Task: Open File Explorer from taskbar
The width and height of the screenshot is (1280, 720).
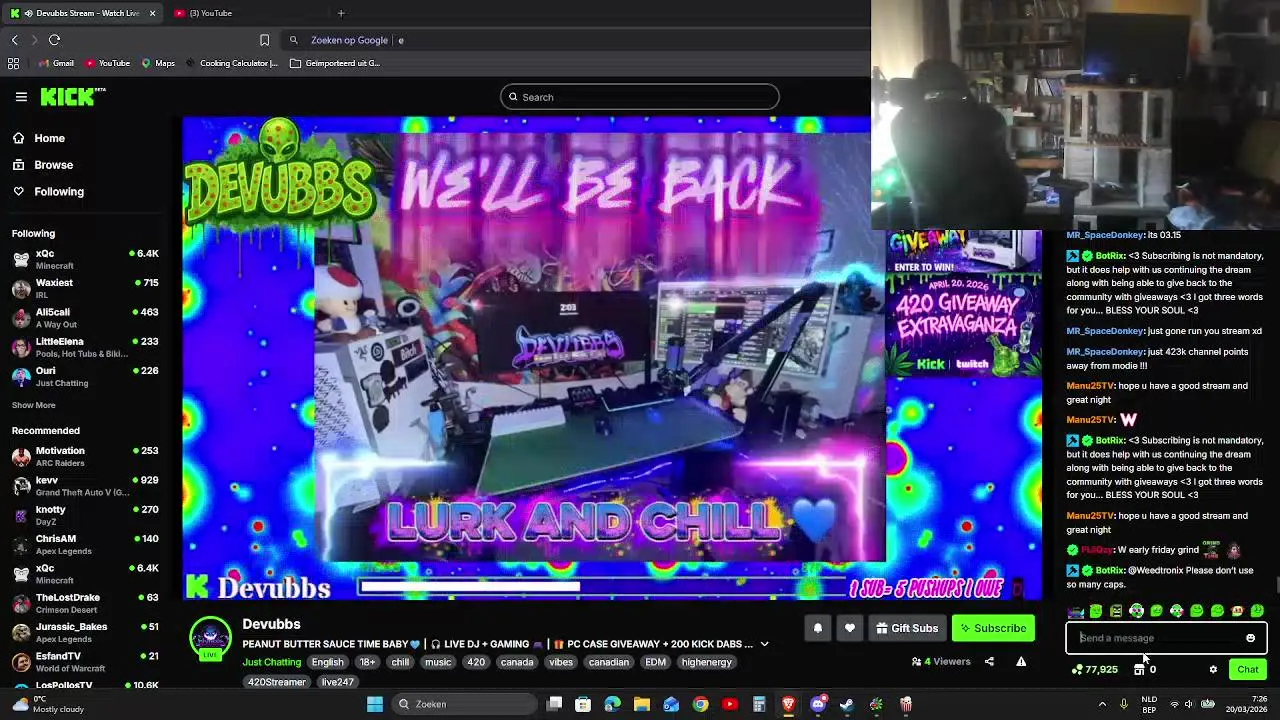Action: tap(642, 704)
